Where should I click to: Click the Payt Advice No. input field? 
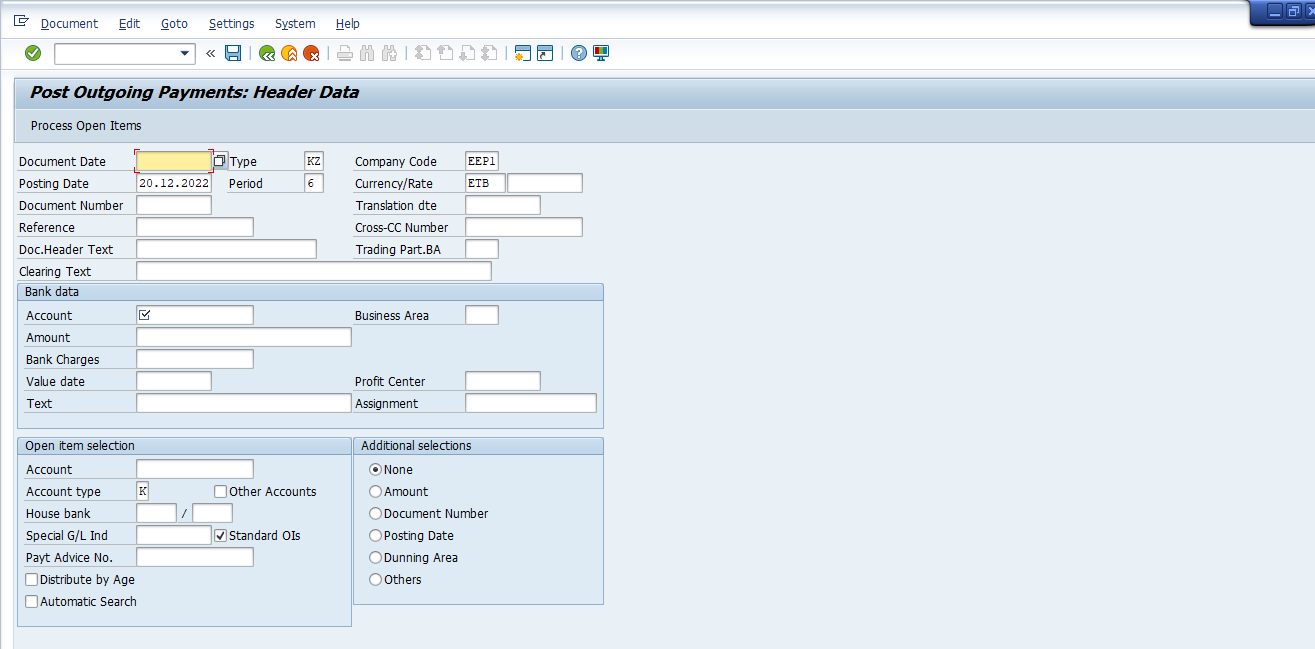pyautogui.click(x=195, y=557)
